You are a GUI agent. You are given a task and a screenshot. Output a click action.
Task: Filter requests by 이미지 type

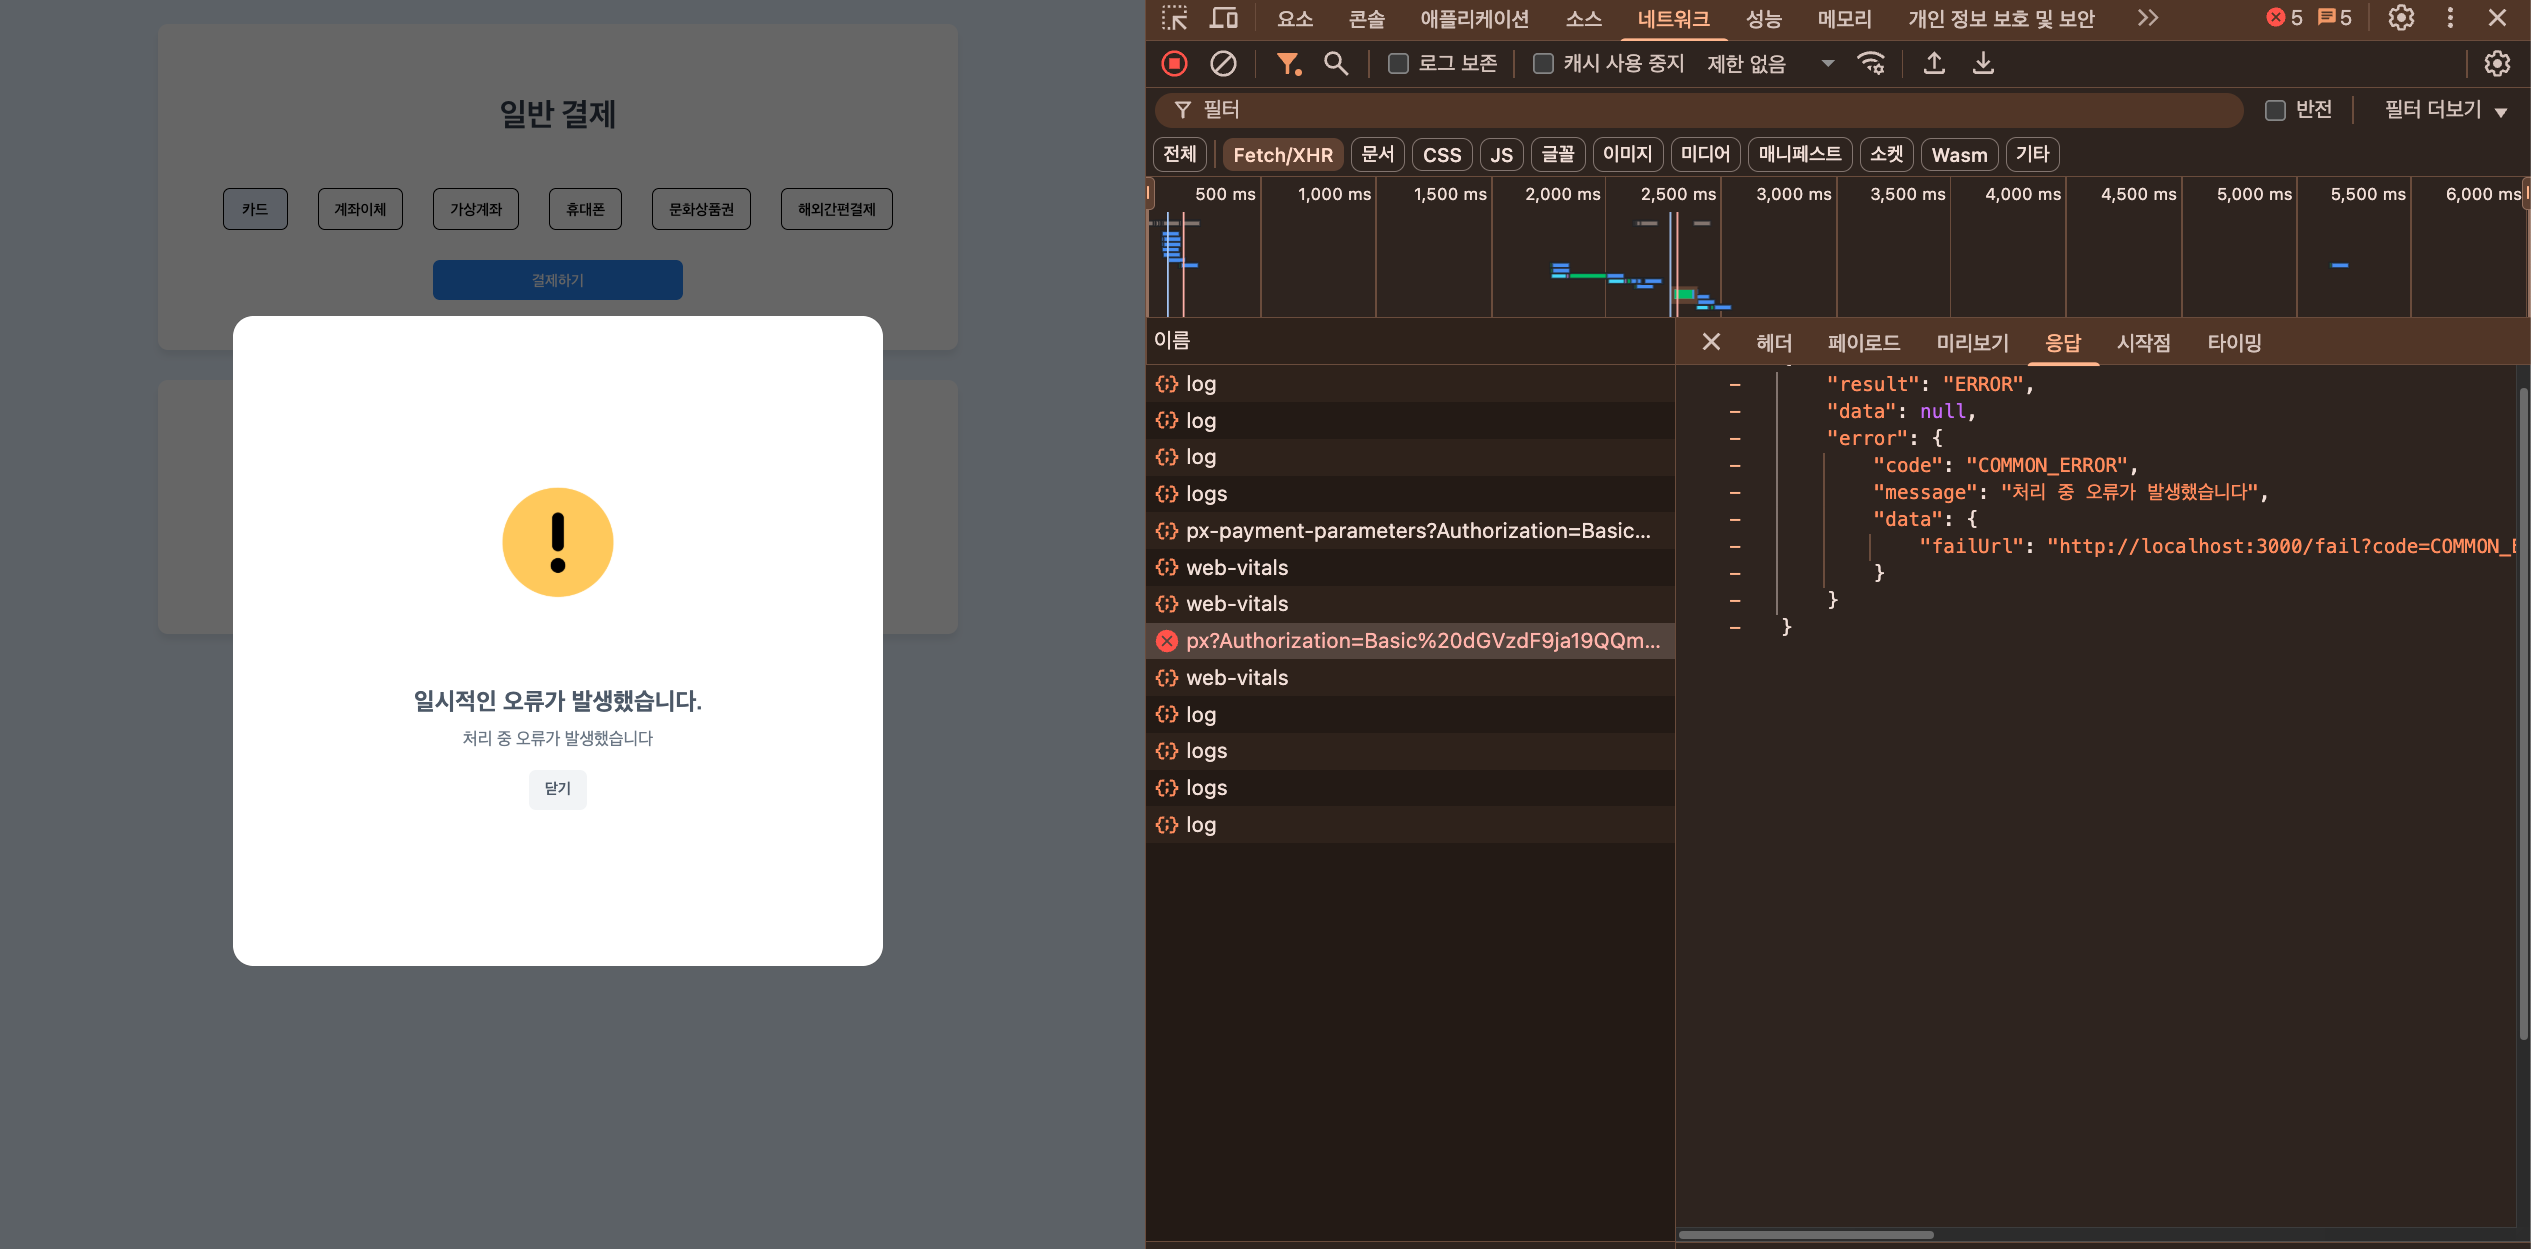tap(1627, 154)
